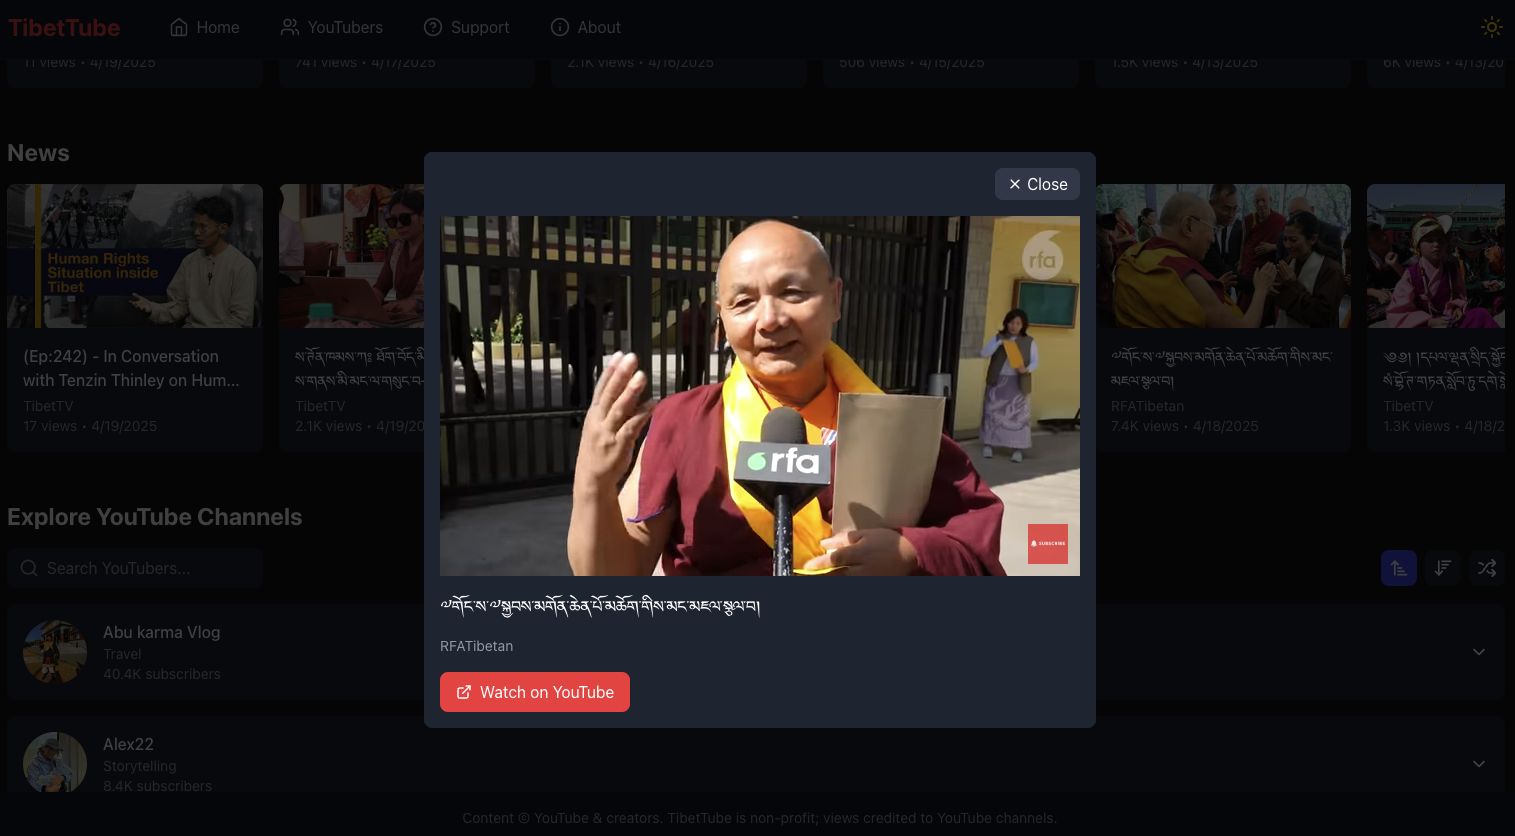Viewport: 1515px width, 836px height.
Task: Shuffle the channel list randomly
Action: [x=1487, y=568]
